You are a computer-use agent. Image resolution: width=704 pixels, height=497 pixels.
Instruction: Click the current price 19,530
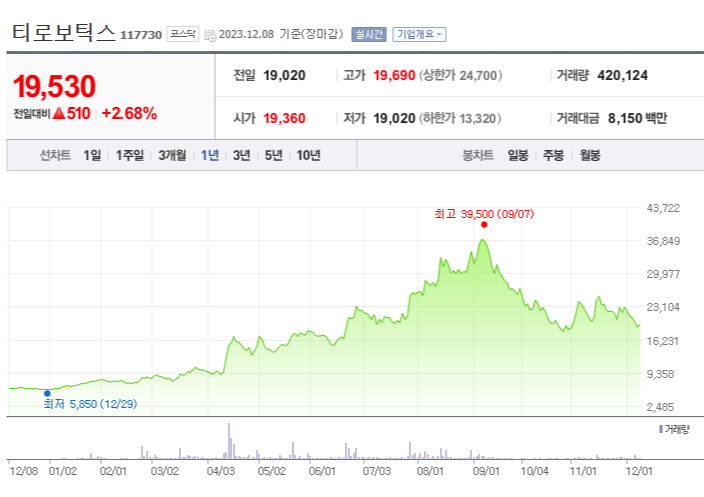tap(54, 86)
